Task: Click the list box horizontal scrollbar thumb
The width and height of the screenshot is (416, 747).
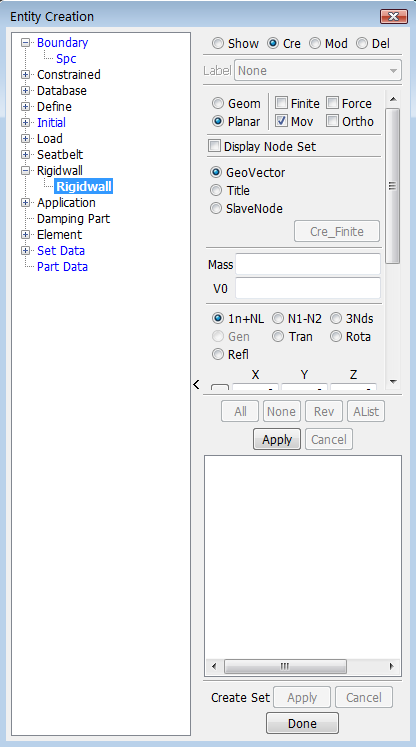Action: (285, 666)
